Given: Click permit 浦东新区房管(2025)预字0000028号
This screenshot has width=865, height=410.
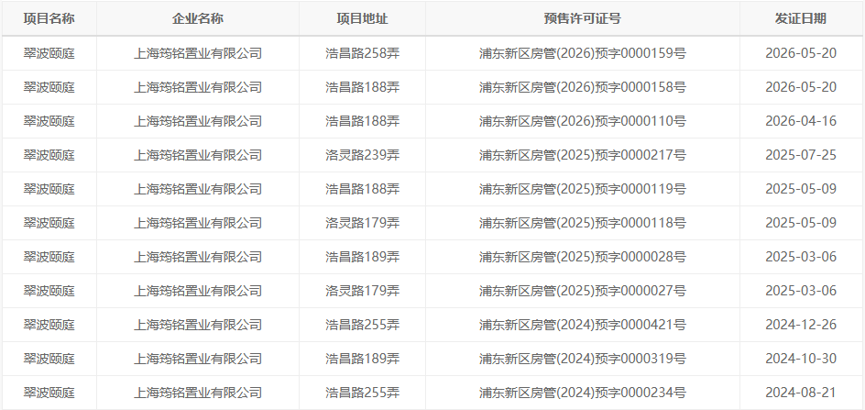Looking at the screenshot, I should [x=582, y=257].
